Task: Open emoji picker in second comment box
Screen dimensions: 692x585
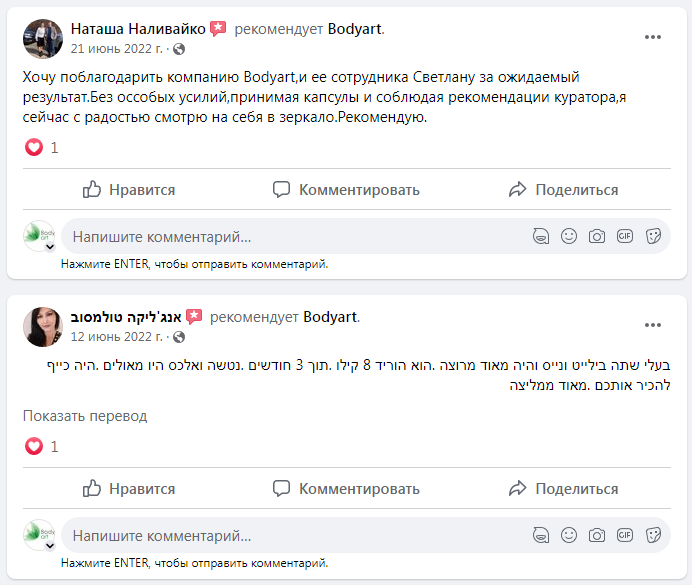Action: coord(569,535)
